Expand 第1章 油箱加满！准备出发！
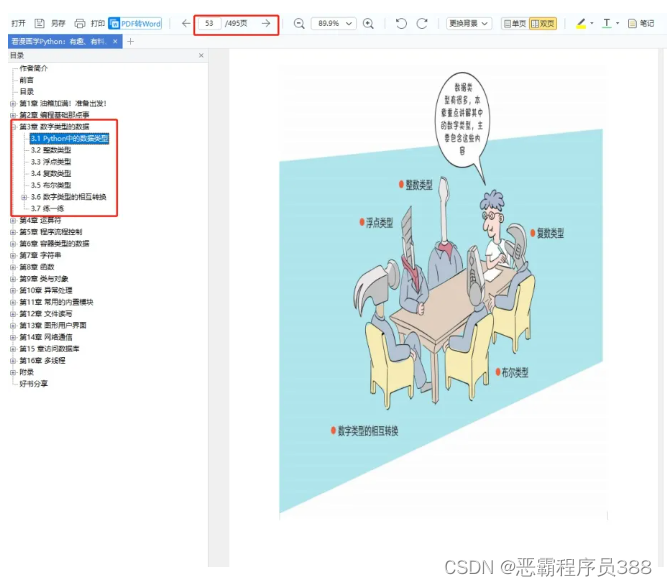 point(13,103)
